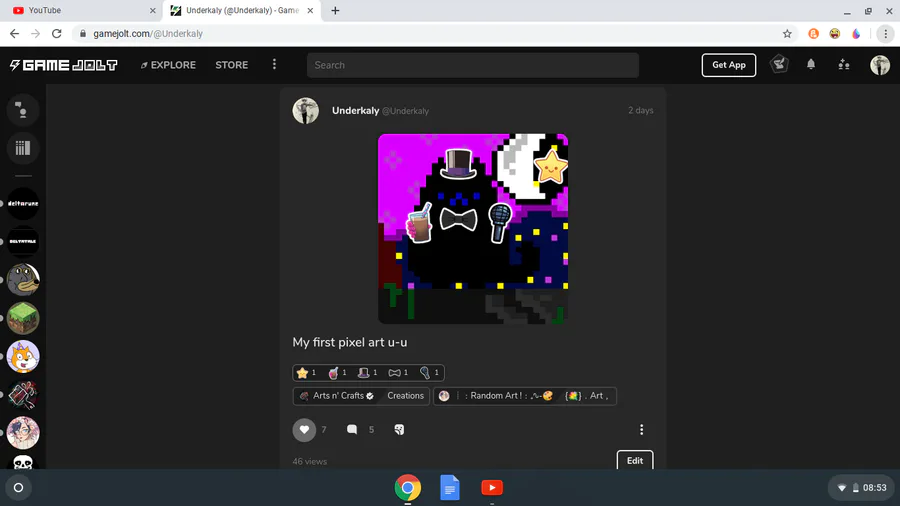
Task: Open the quests icon beside Get App
Action: [779, 64]
